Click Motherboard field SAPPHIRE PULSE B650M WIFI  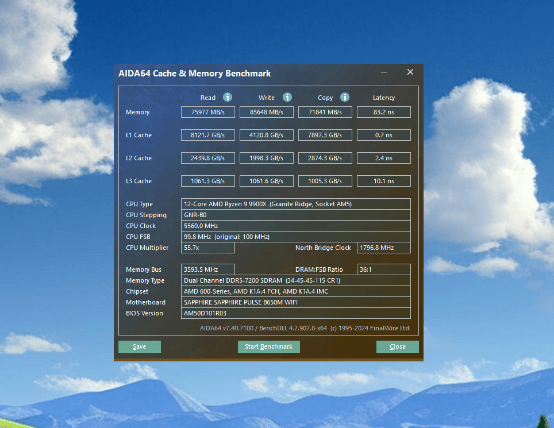coord(296,303)
